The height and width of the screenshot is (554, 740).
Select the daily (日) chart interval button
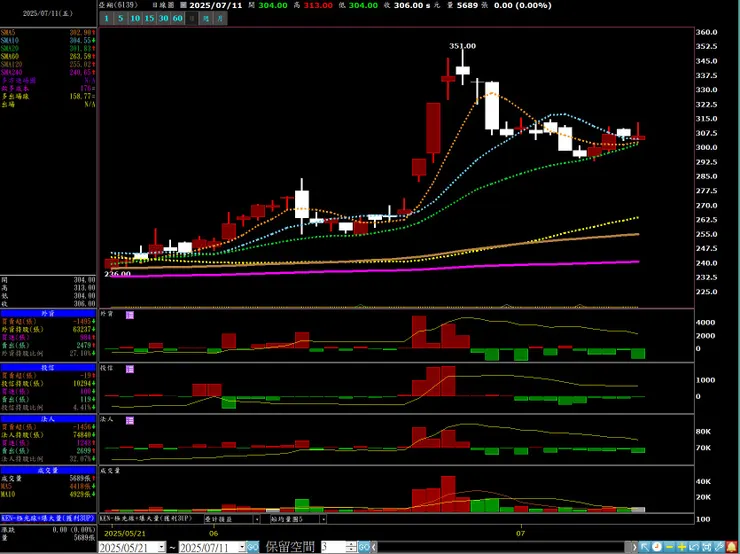point(192,18)
